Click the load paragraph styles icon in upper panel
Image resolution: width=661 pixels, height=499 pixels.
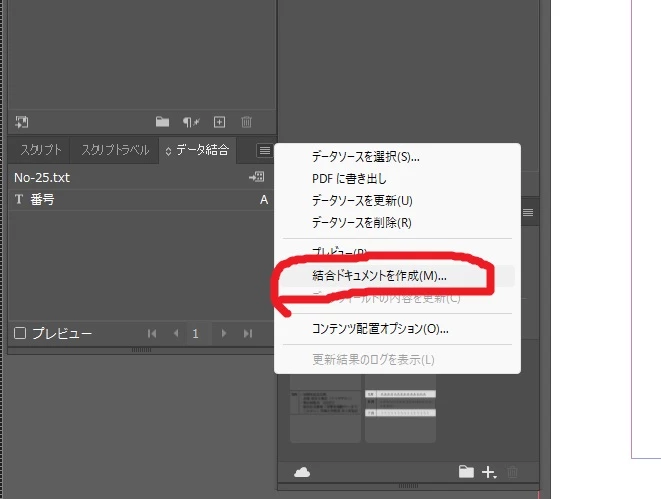(x=22, y=122)
